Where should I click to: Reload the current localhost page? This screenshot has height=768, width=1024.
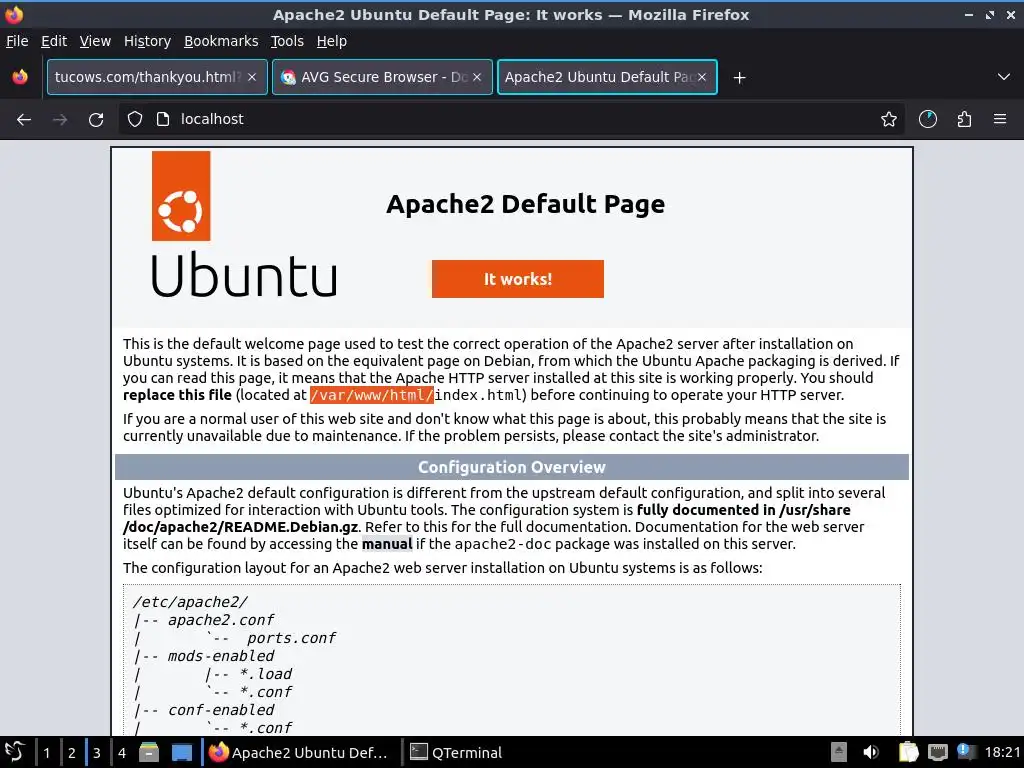coord(96,120)
